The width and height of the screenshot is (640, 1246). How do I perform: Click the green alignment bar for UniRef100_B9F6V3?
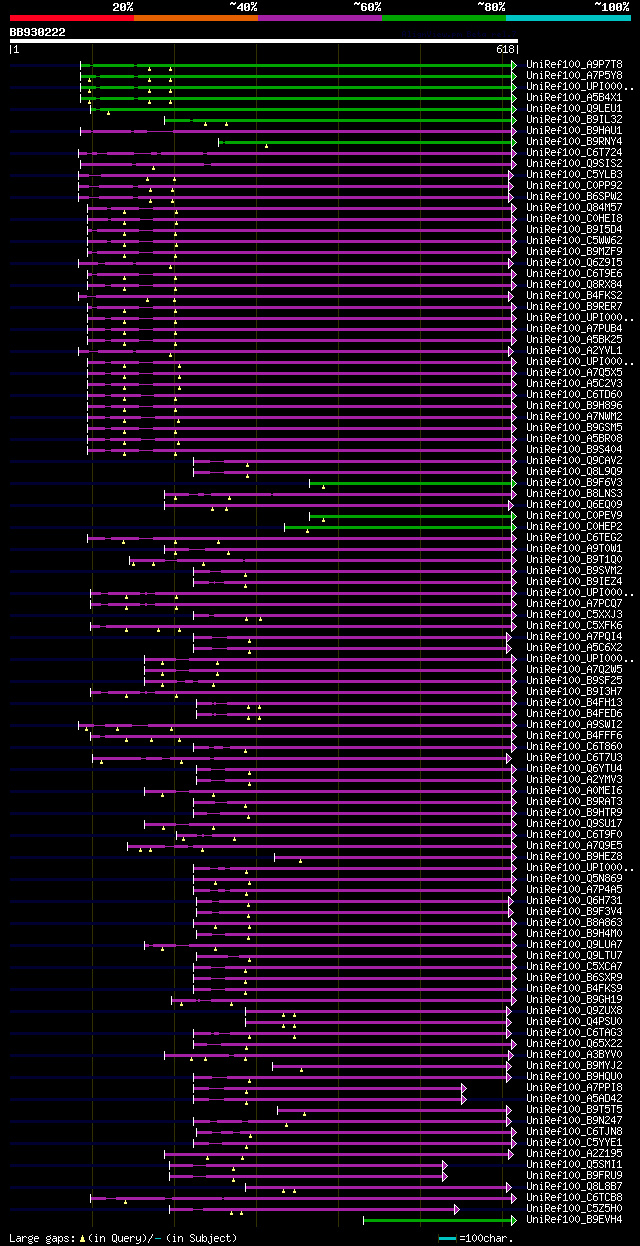[x=413, y=483]
